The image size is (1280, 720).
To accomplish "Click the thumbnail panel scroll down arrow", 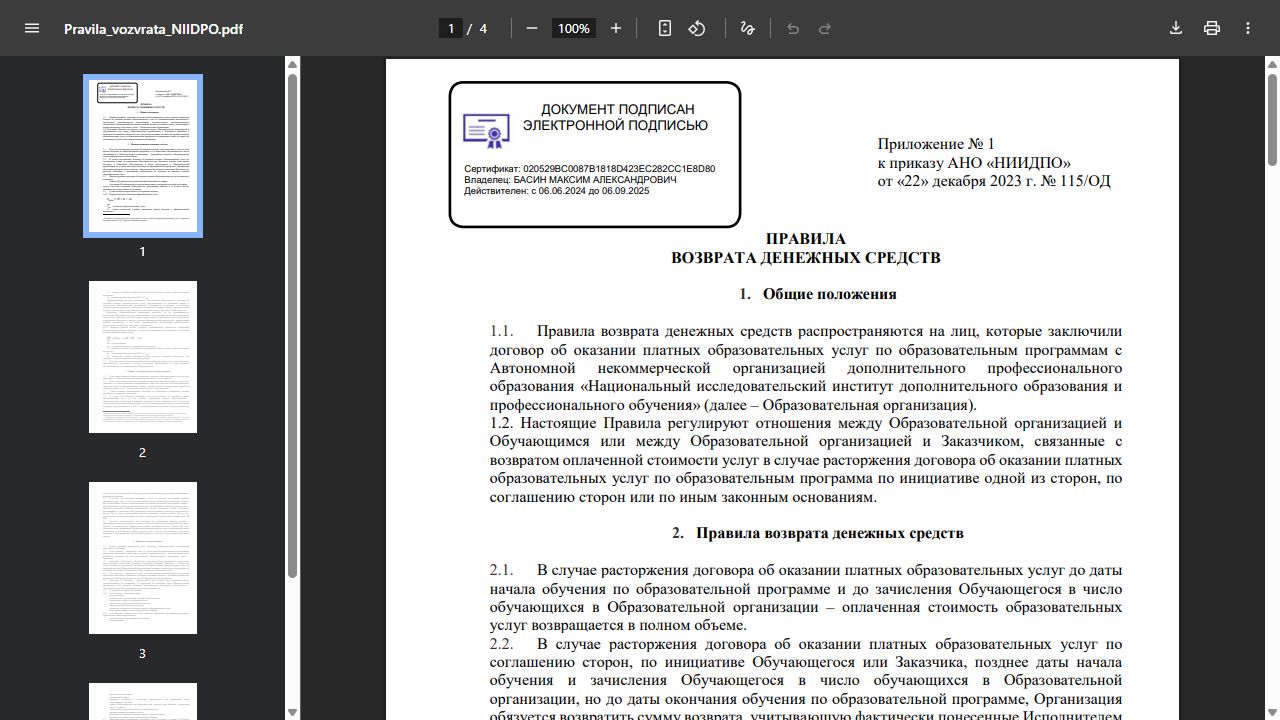I will pyautogui.click(x=293, y=712).
